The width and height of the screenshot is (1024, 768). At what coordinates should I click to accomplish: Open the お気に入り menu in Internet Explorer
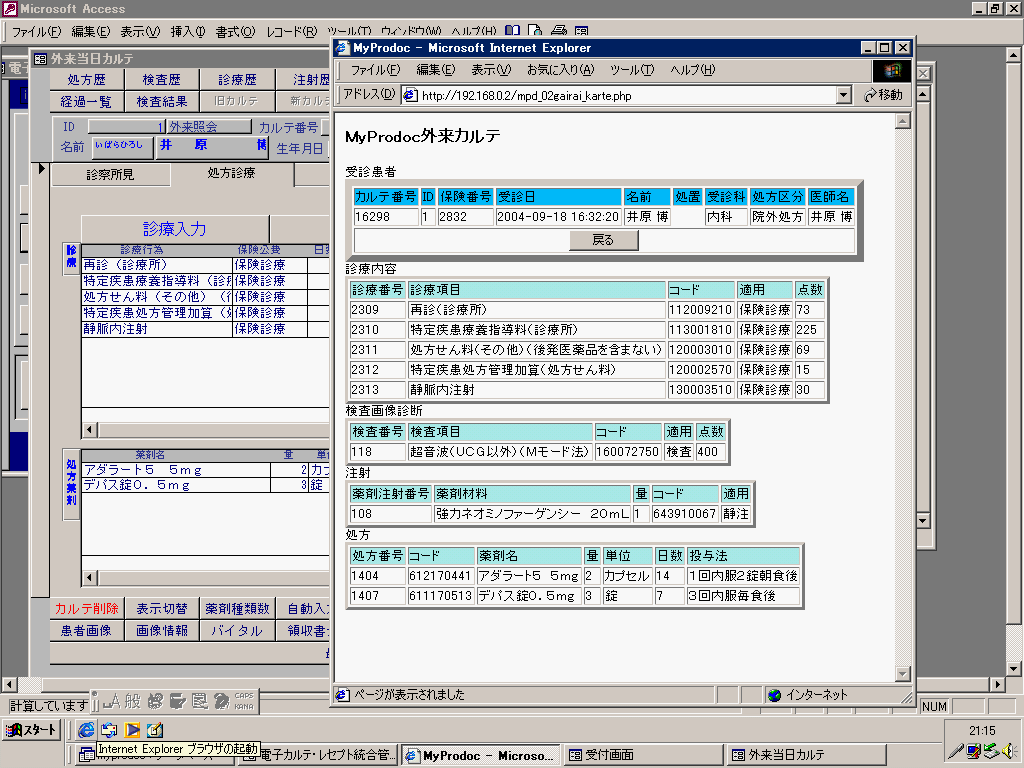pyautogui.click(x=560, y=70)
